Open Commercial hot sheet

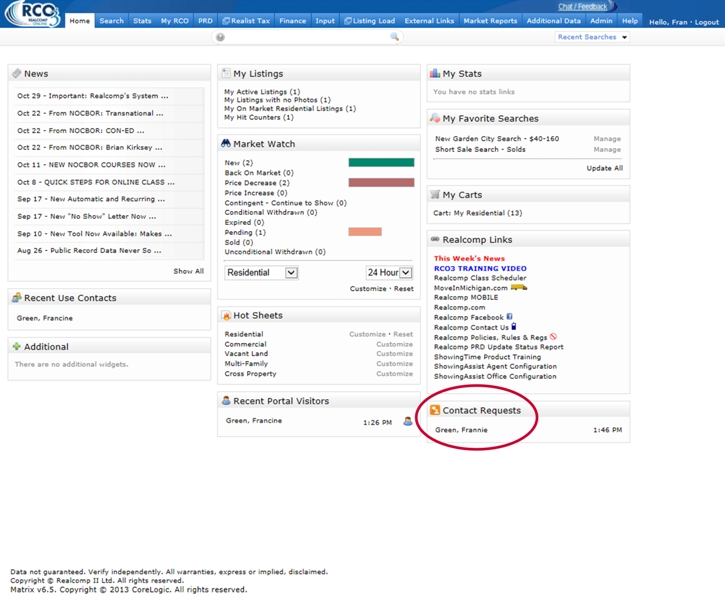pyautogui.click(x=246, y=344)
